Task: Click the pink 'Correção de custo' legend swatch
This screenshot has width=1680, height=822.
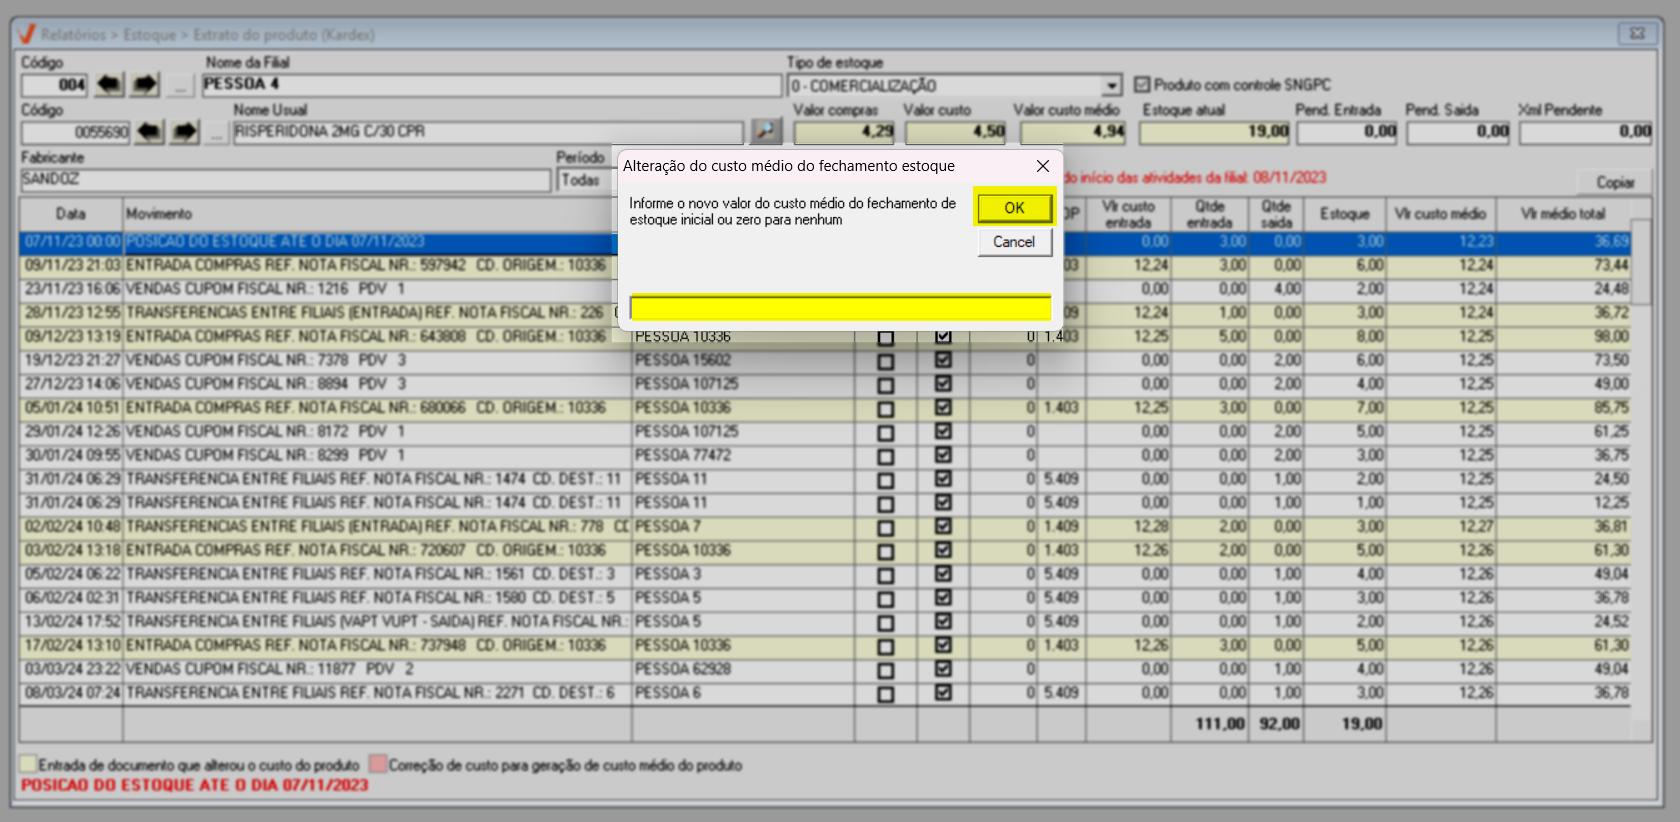Action: coord(378,765)
